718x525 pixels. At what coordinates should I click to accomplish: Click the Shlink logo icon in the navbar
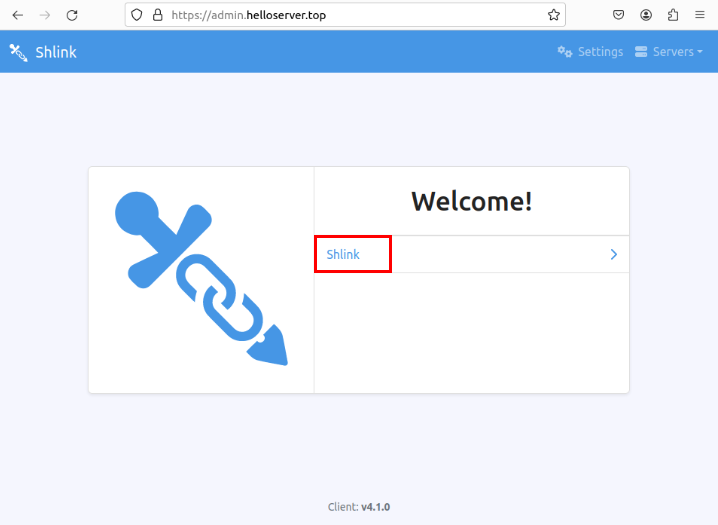pyautogui.click(x=19, y=52)
